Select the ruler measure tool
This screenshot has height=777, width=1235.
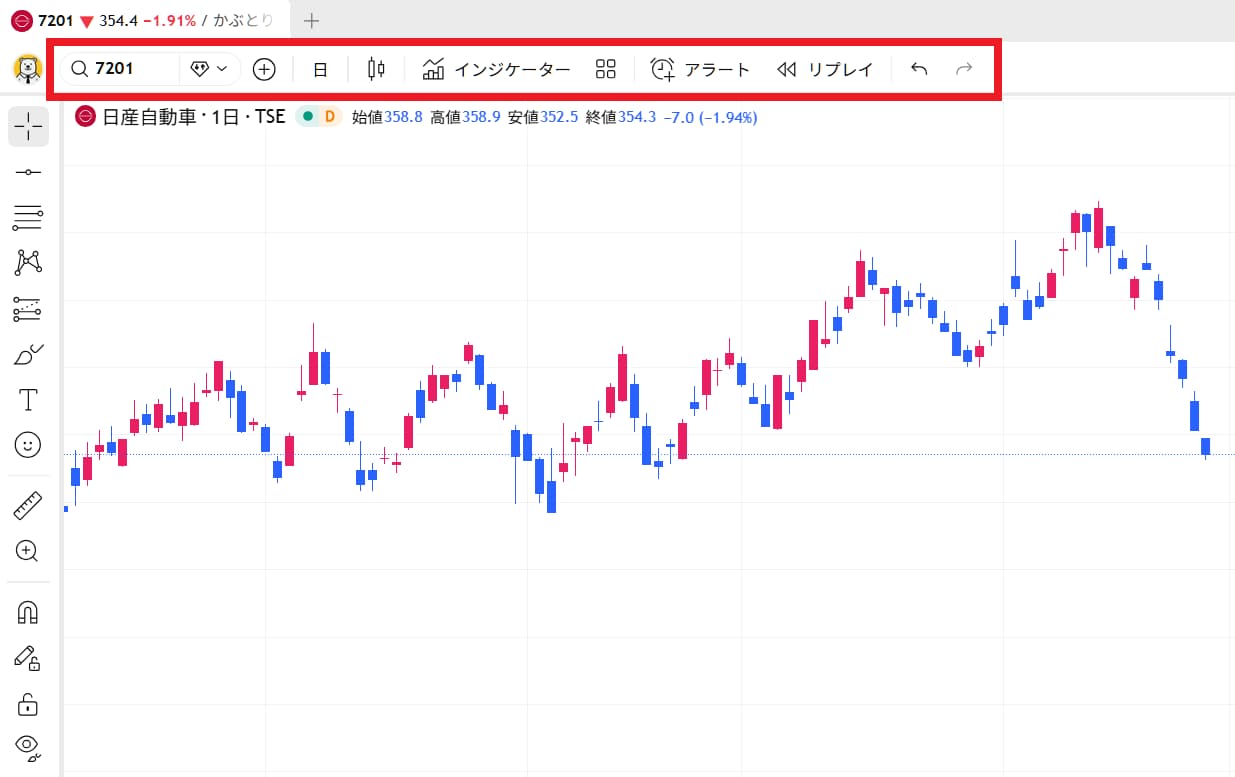click(28, 506)
